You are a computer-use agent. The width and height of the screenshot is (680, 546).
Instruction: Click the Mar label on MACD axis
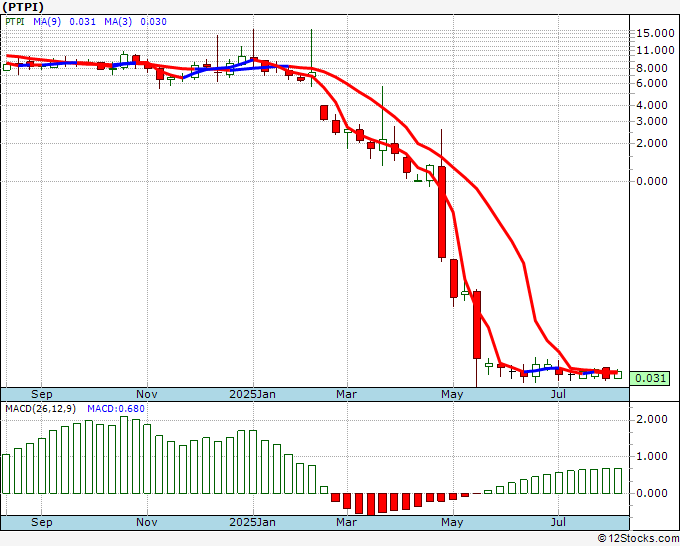point(347,522)
